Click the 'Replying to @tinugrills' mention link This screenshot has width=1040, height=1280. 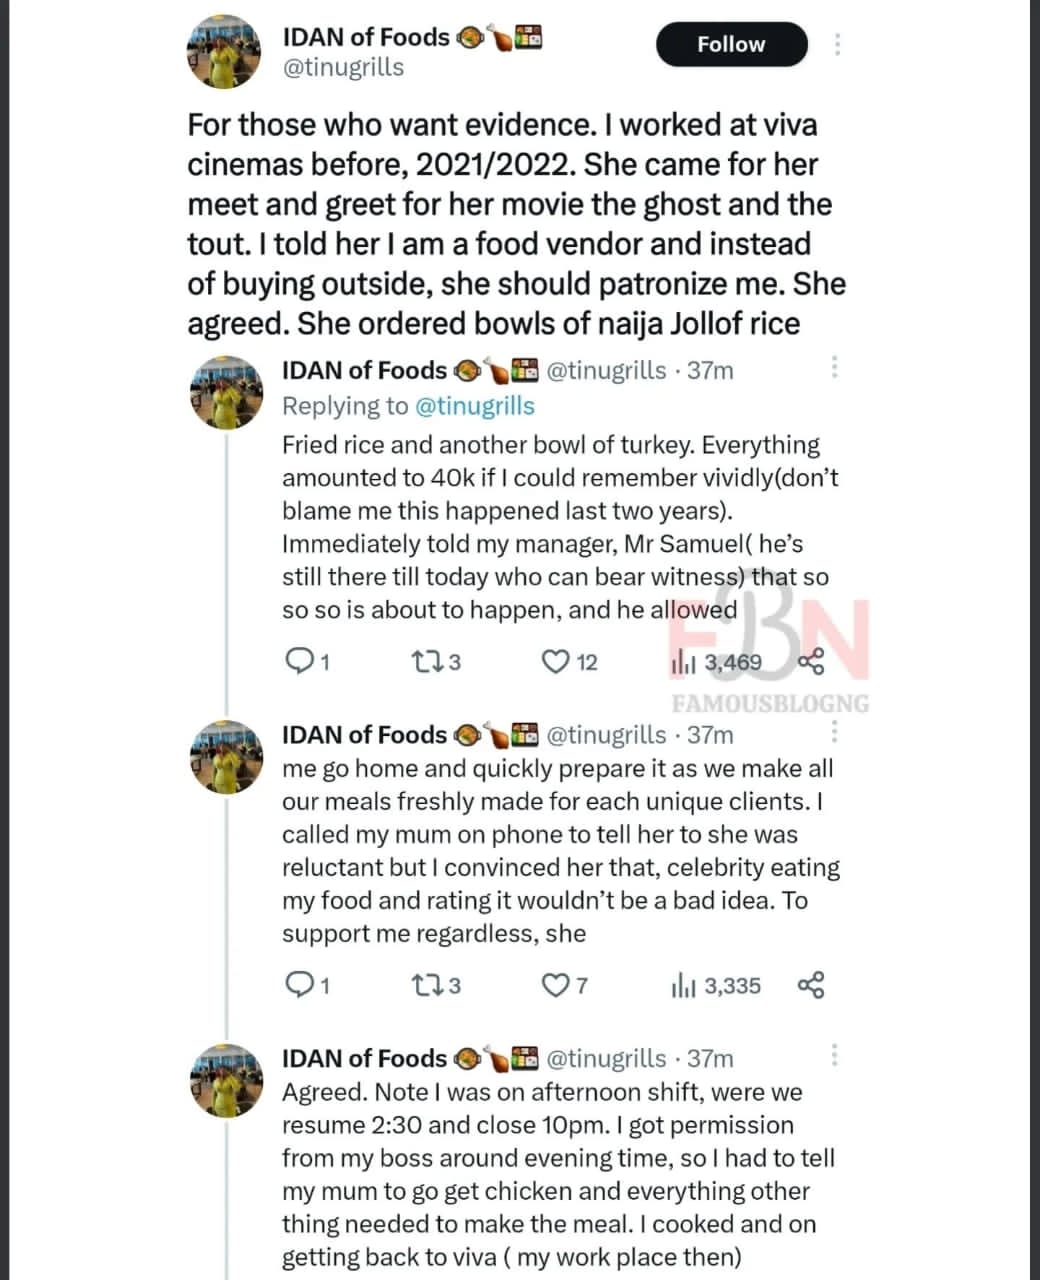point(474,406)
